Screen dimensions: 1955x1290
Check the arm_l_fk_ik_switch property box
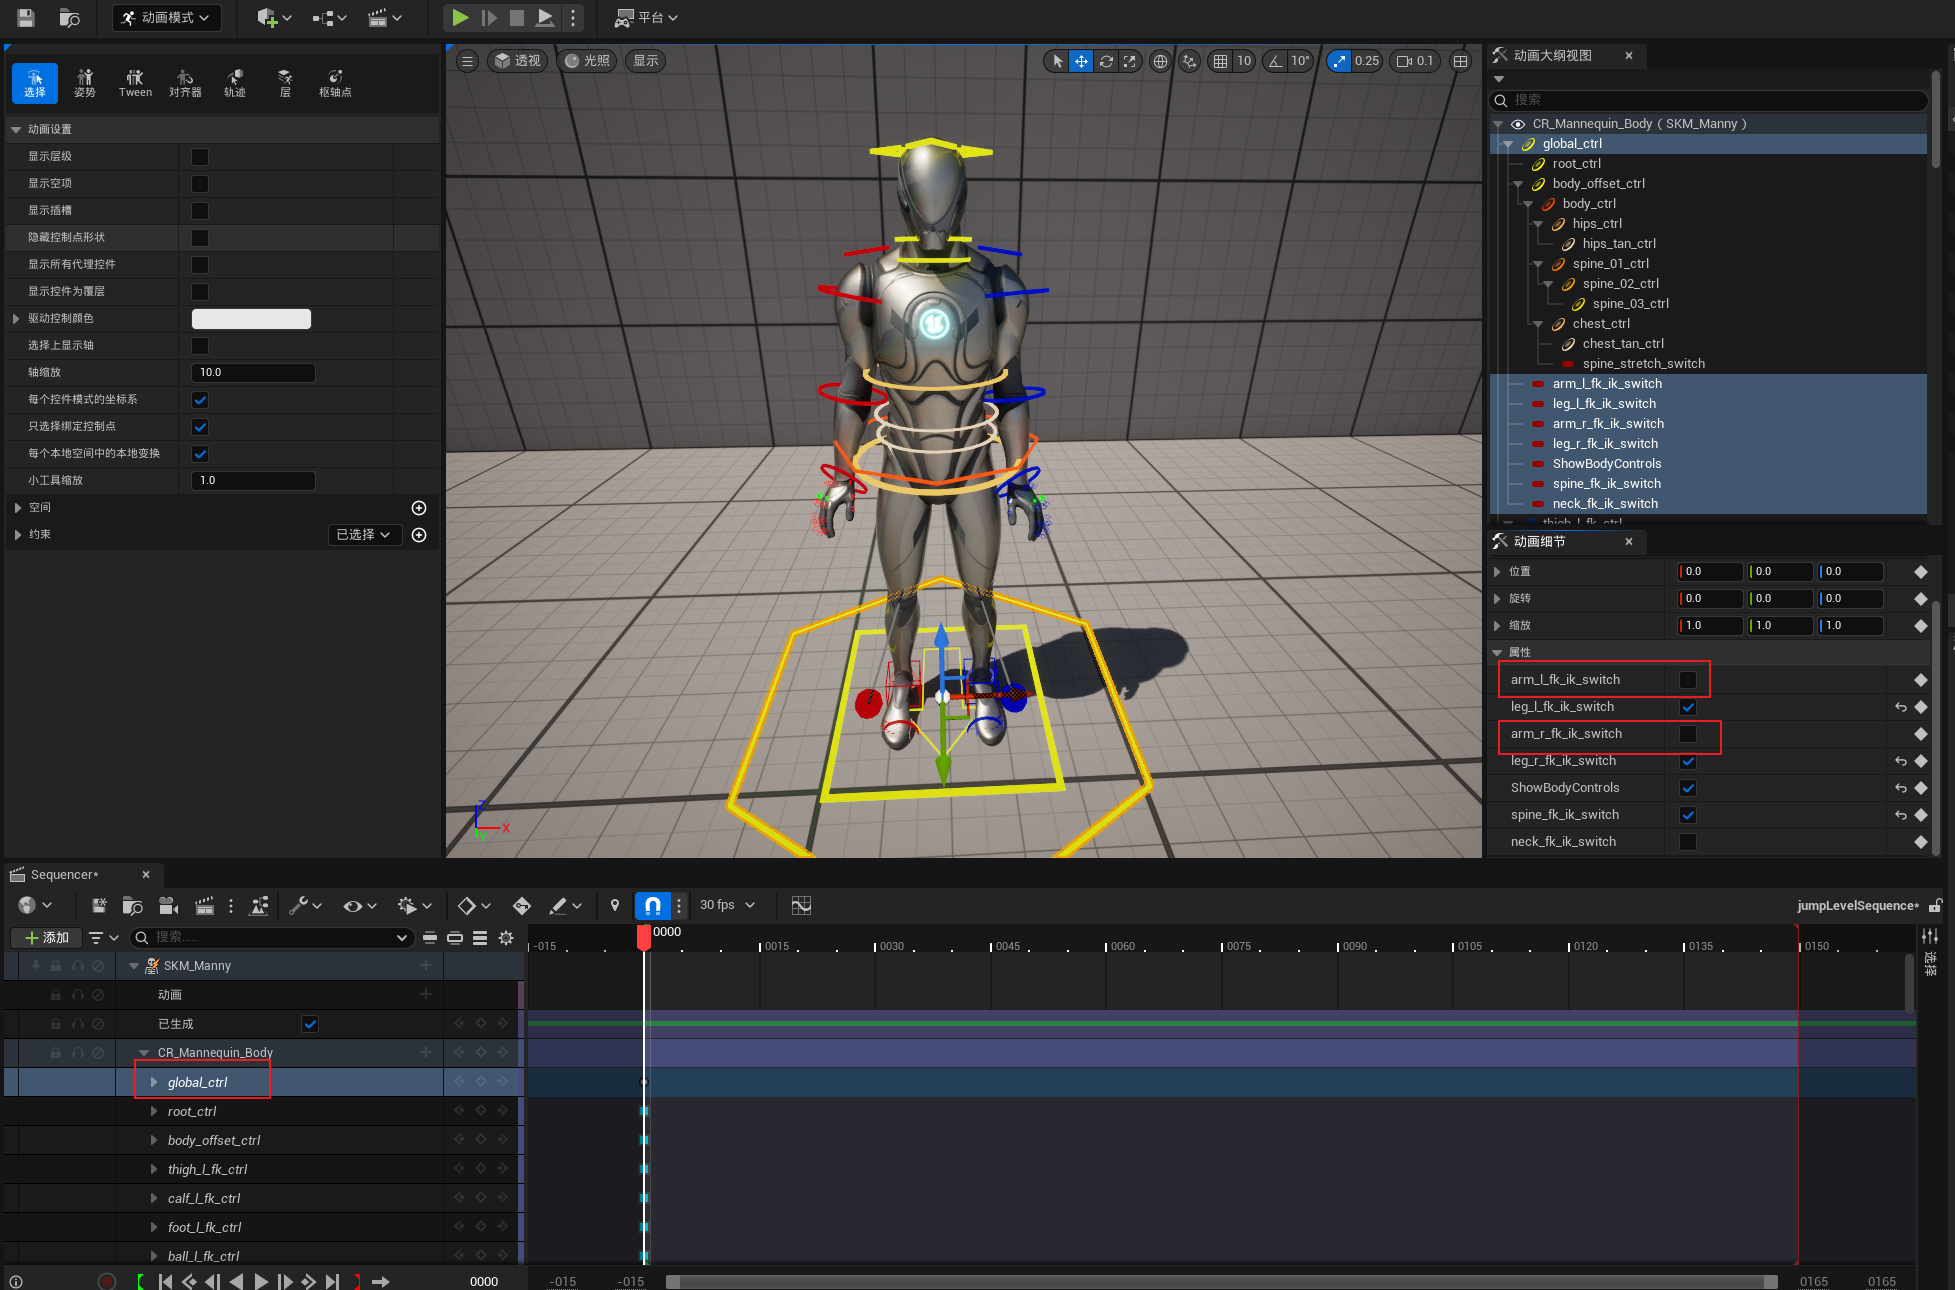(x=1688, y=680)
